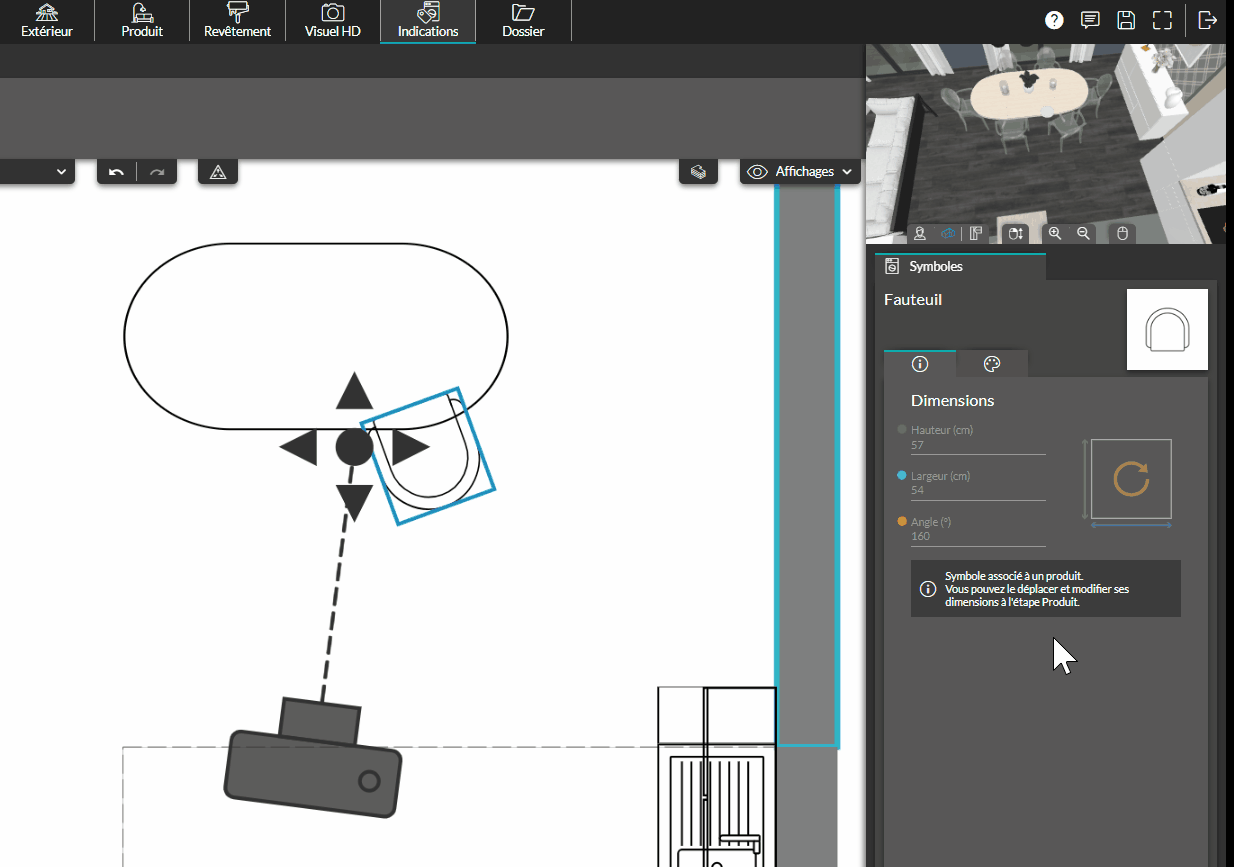Switch to first-person view in 3D preview
This screenshot has width=1234, height=867.
pos(920,233)
